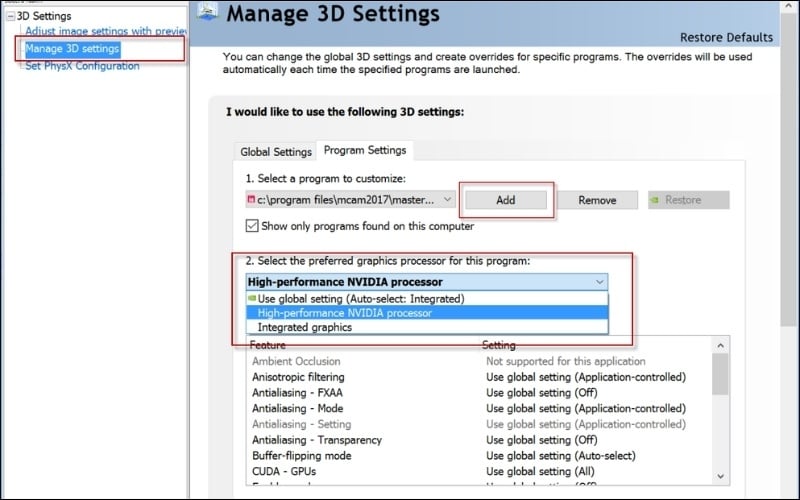The image size is (800, 500).
Task: Click the Restore button with NVIDIA icon
Action: [x=689, y=200]
